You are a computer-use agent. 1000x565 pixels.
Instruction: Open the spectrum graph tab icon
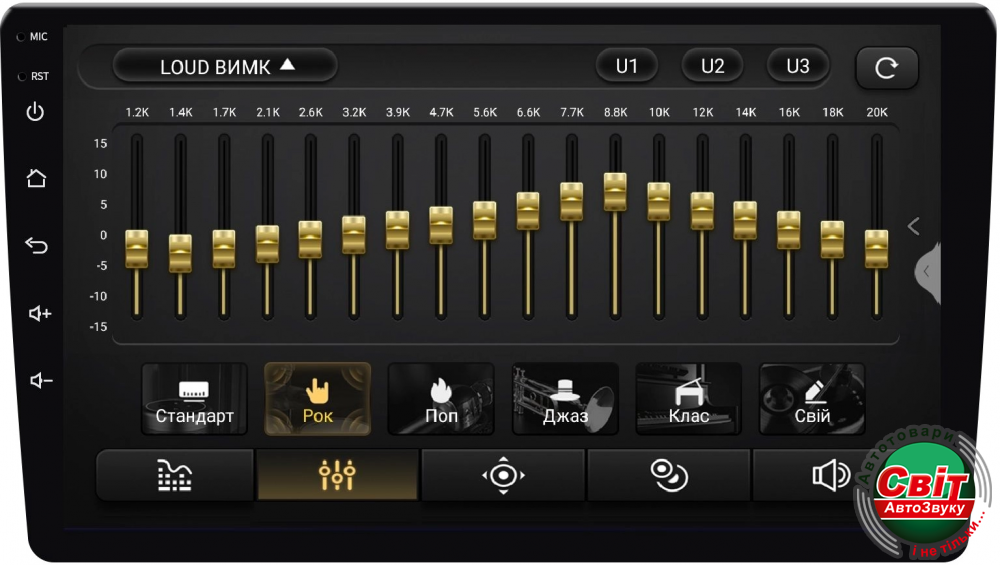174,475
